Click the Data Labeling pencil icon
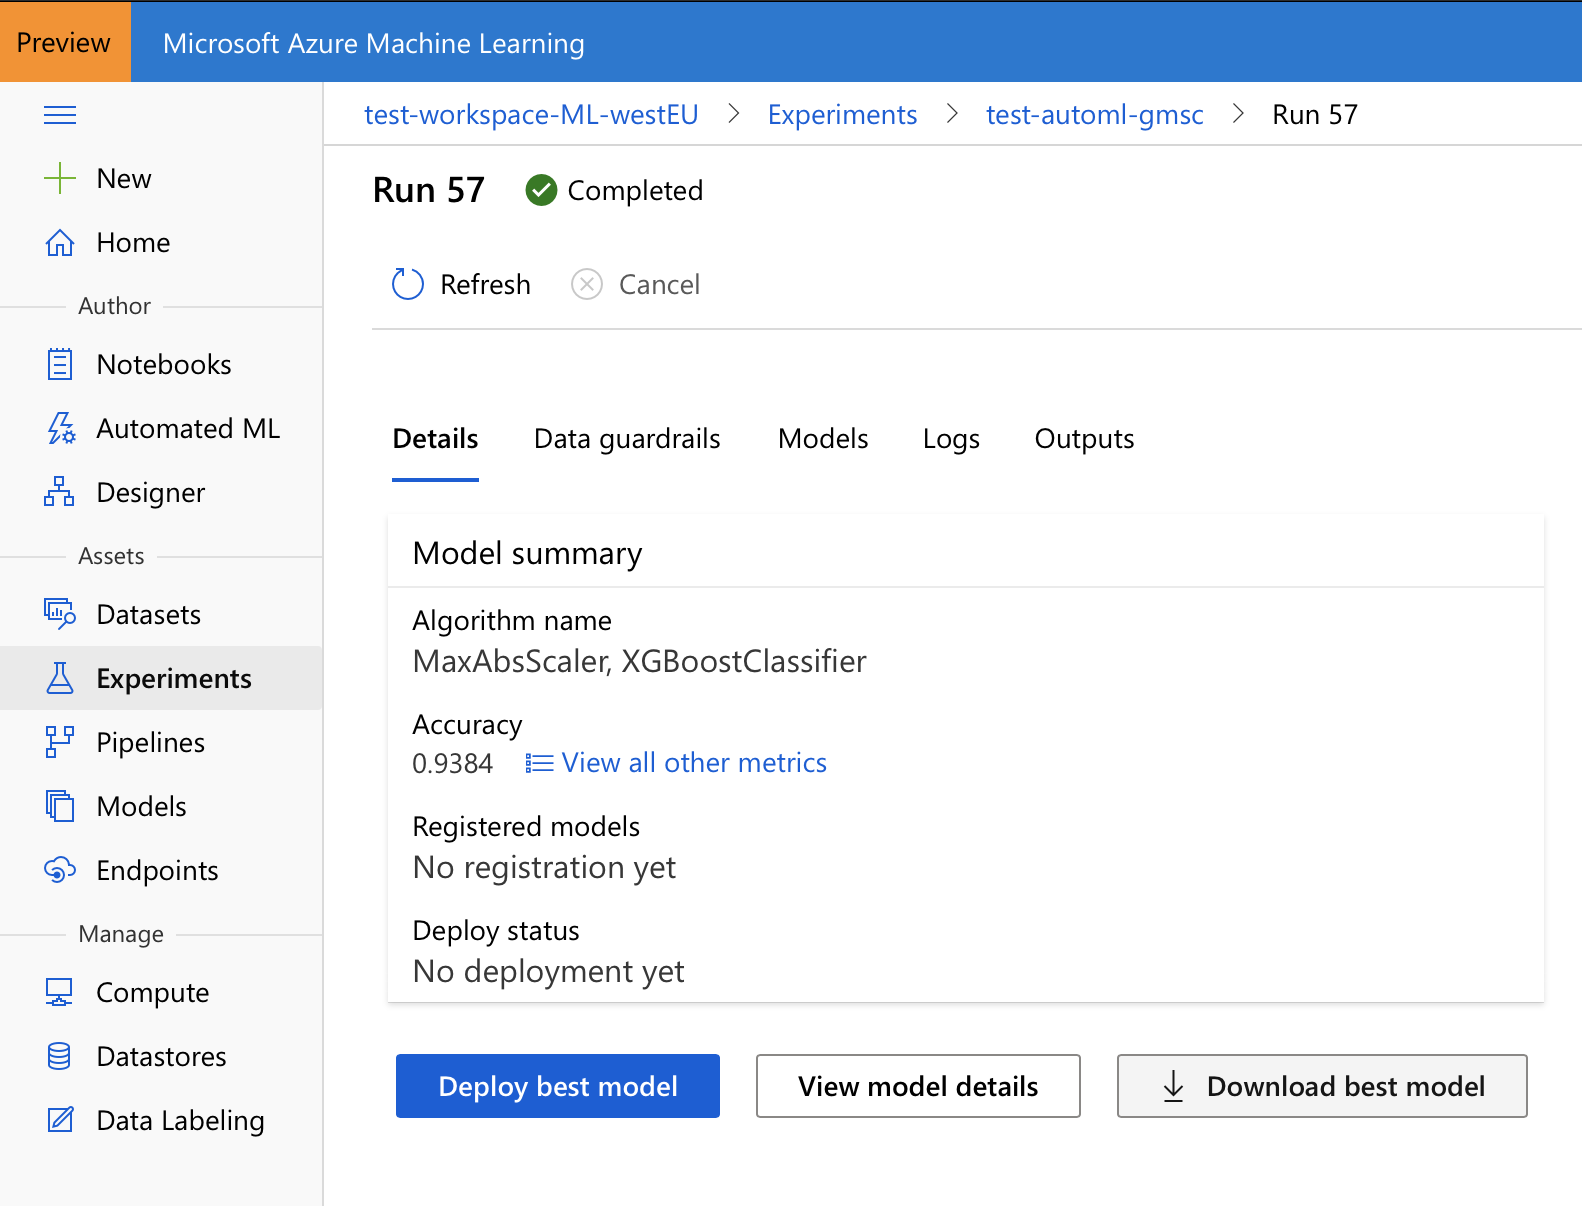The height and width of the screenshot is (1206, 1582). coord(60,1120)
